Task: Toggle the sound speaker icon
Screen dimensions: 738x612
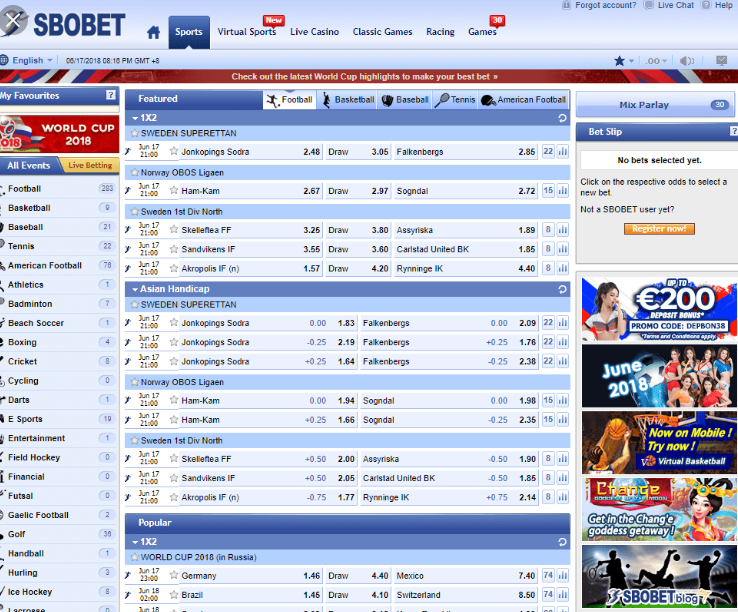Action: click(687, 61)
